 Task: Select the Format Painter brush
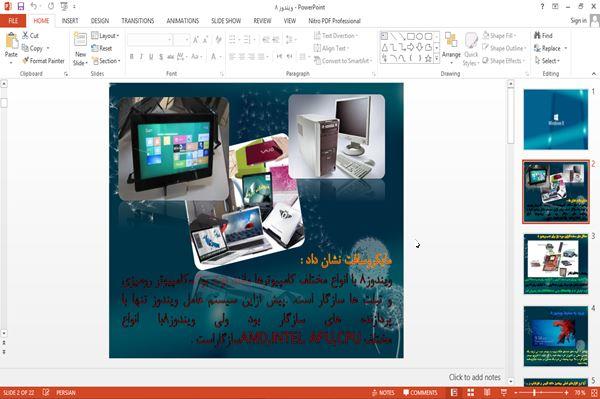26,60
